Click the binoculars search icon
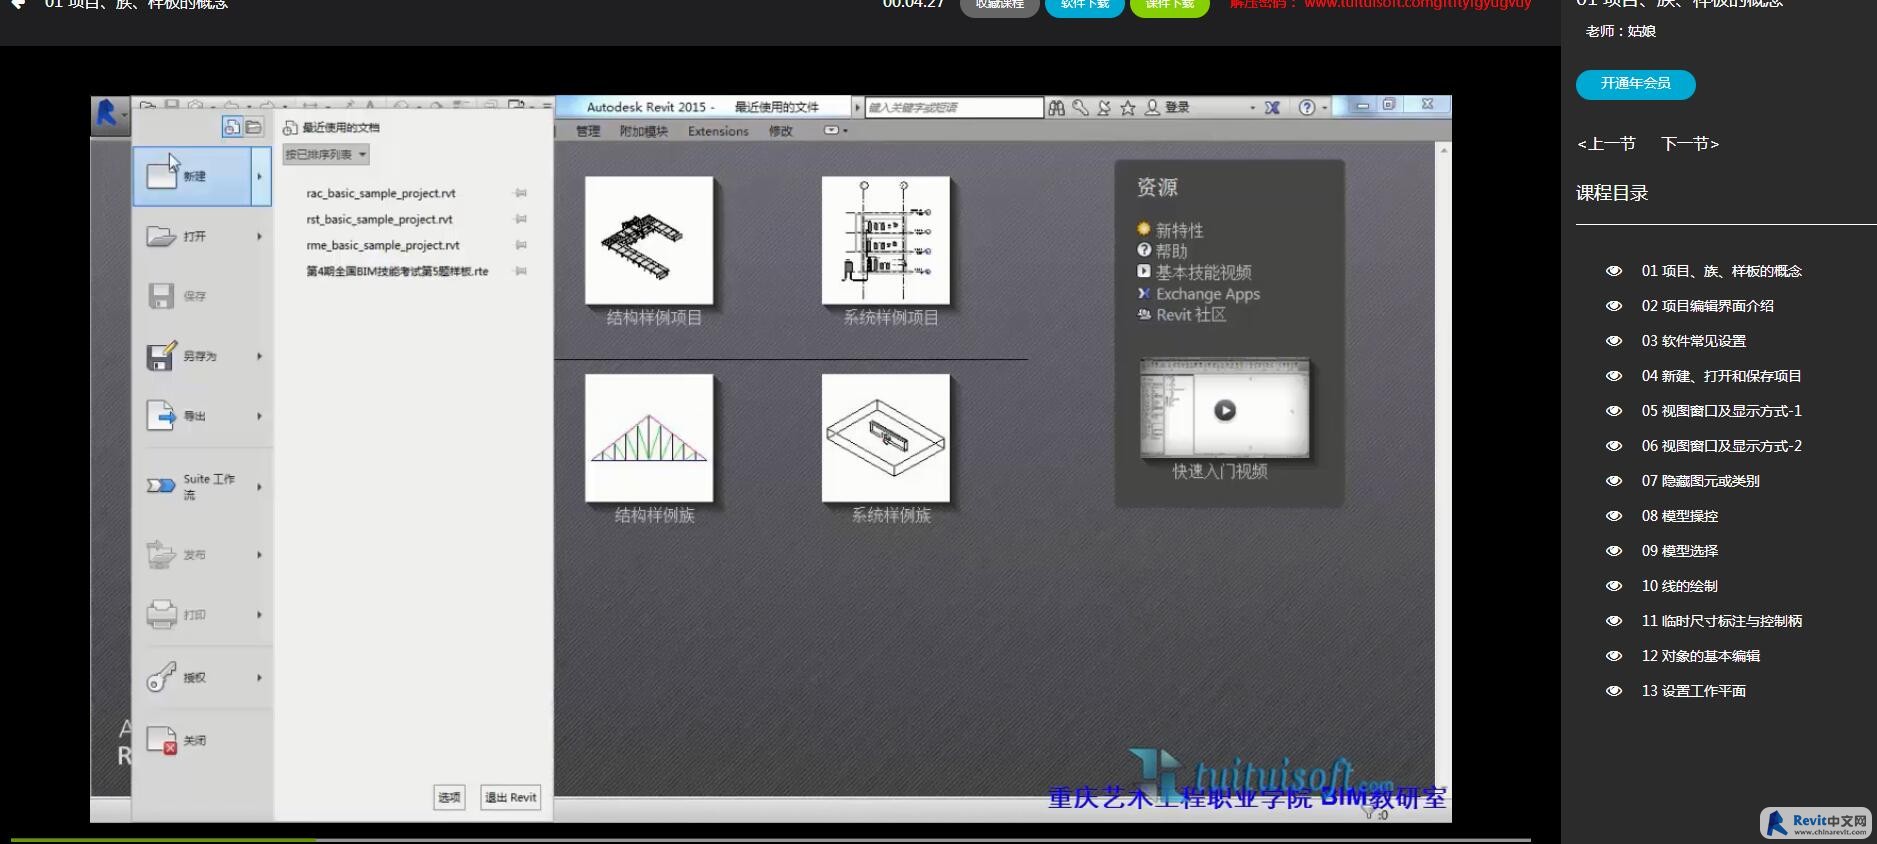This screenshot has height=844, width=1877. pyautogui.click(x=1056, y=107)
